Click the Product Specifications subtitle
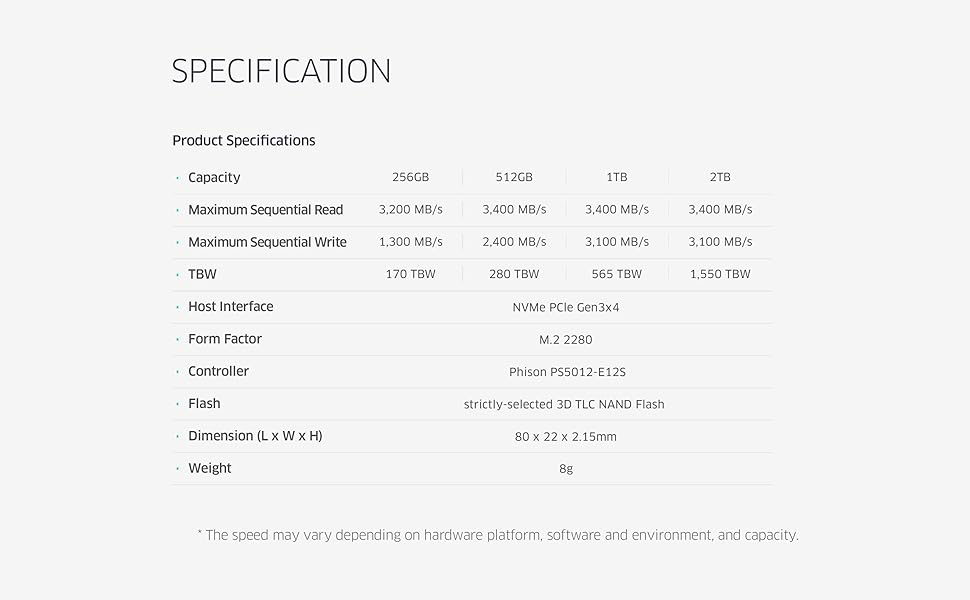Viewport: 970px width, 600px height. [x=244, y=141]
